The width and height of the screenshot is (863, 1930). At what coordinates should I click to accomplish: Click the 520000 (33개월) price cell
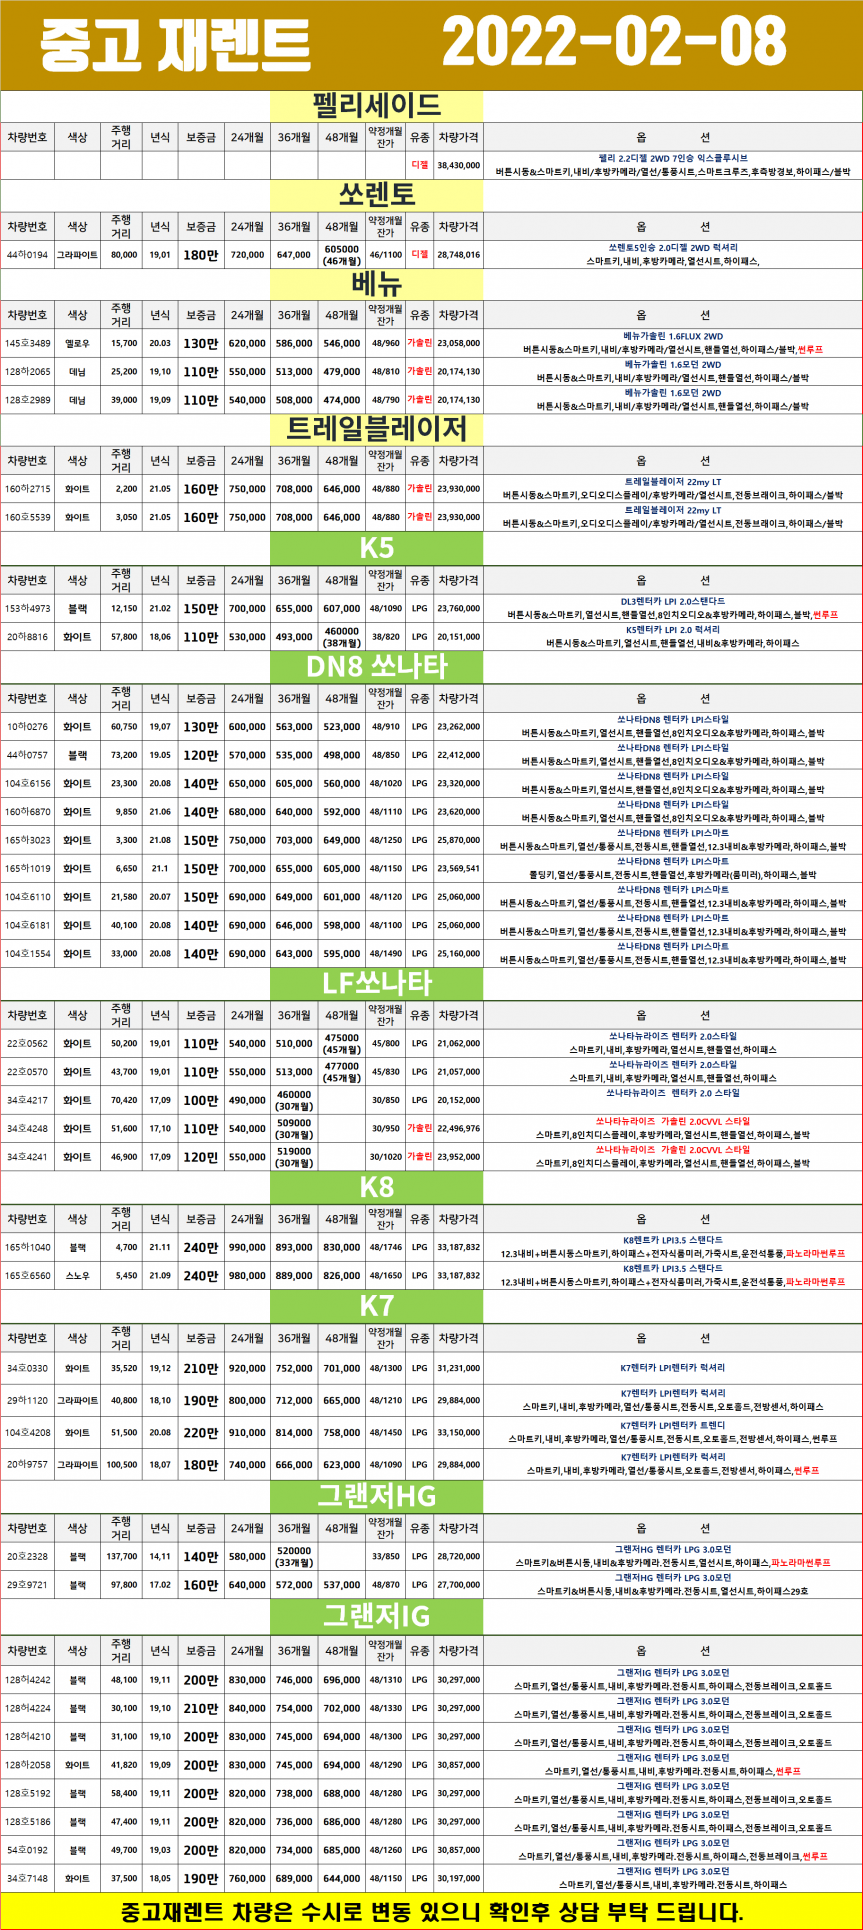pos(295,1556)
